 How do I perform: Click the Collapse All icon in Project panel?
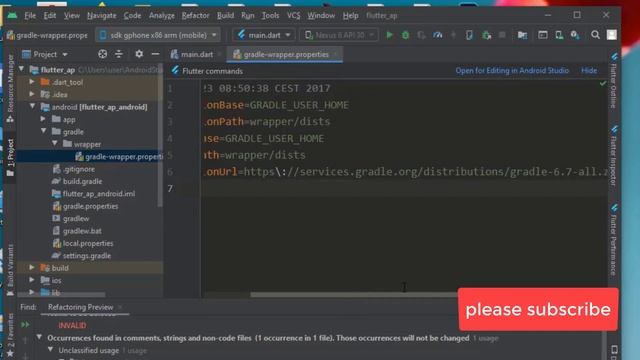pos(119,54)
